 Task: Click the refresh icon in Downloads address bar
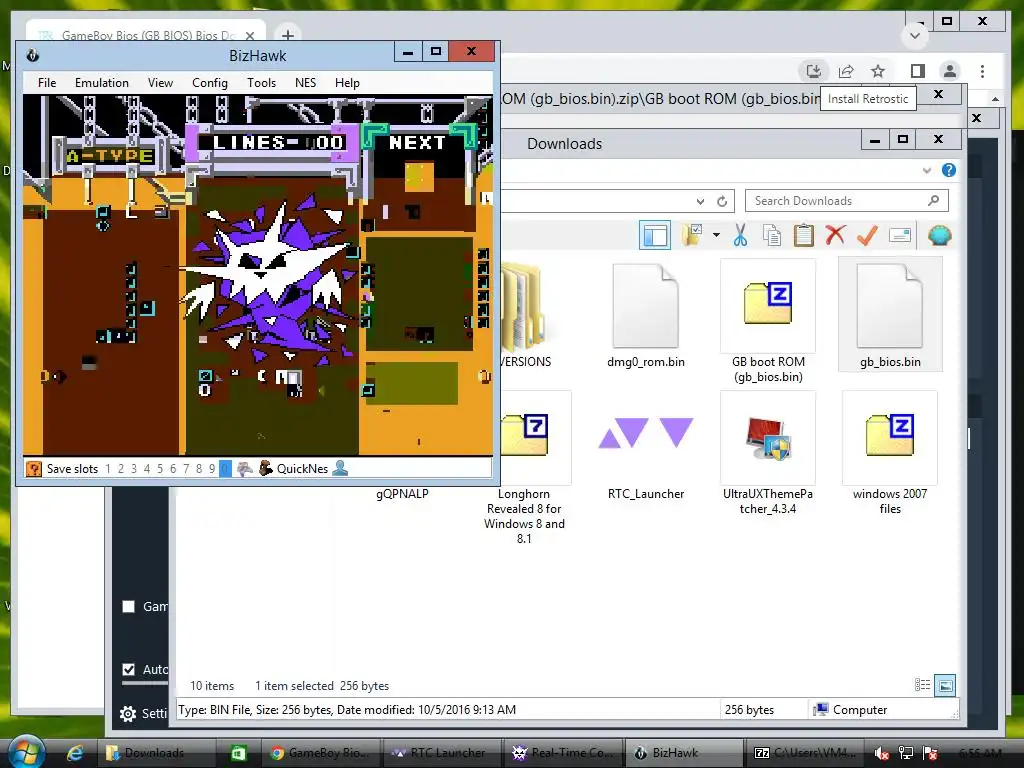point(722,201)
